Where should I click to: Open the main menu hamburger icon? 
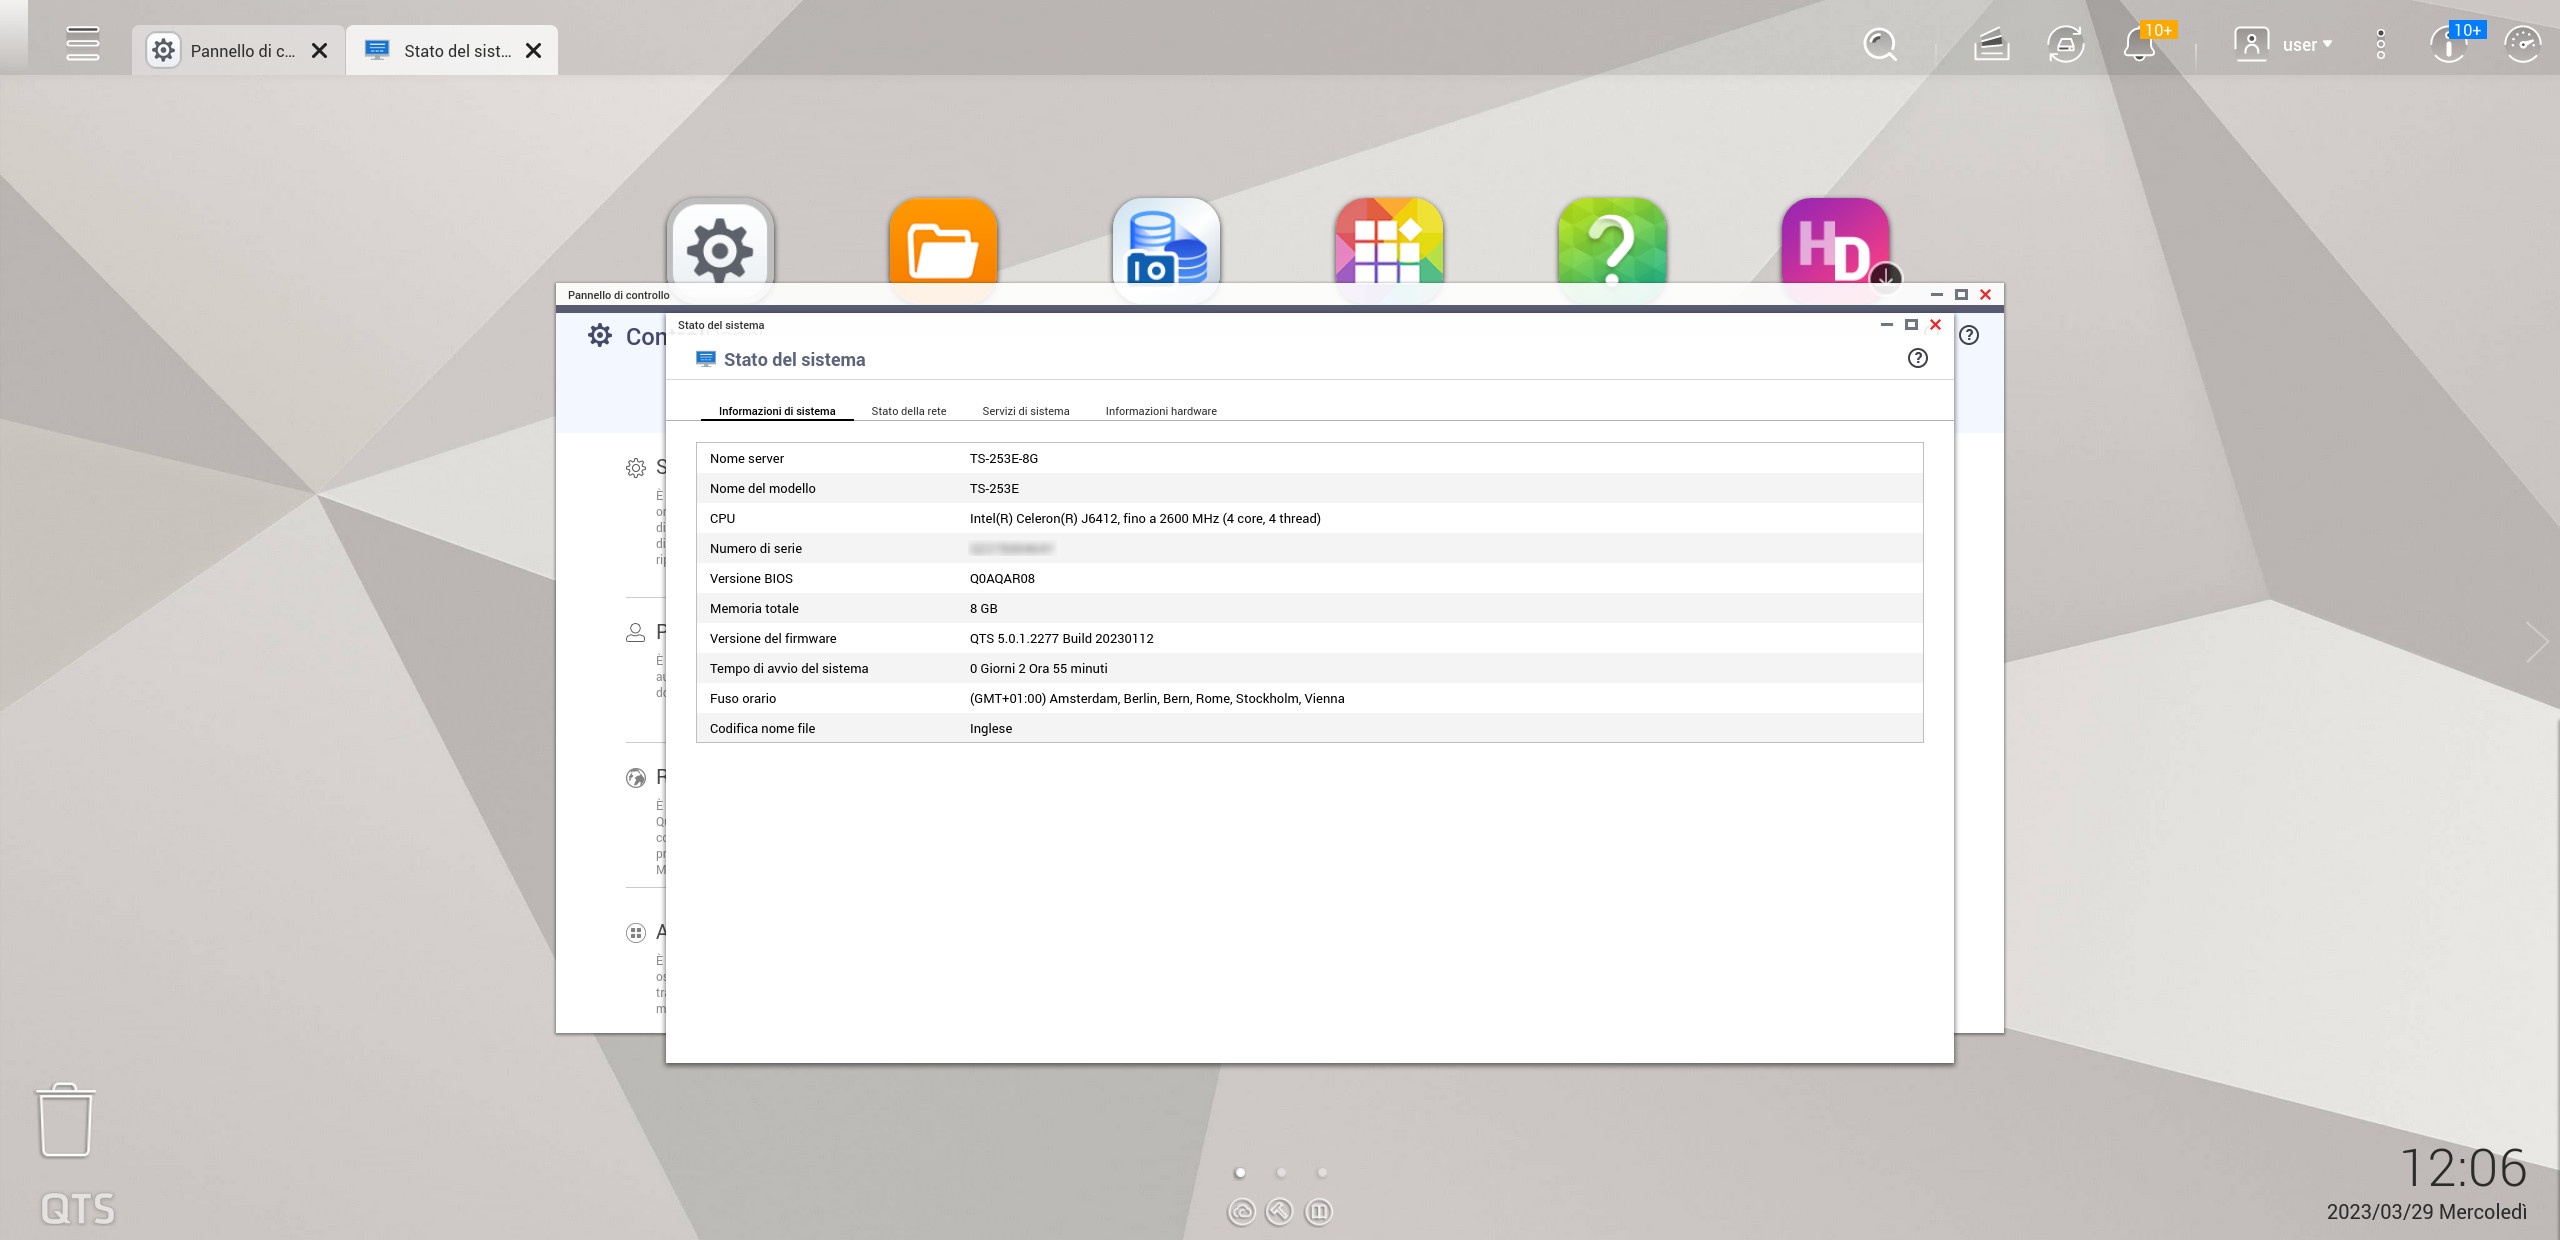(82, 44)
